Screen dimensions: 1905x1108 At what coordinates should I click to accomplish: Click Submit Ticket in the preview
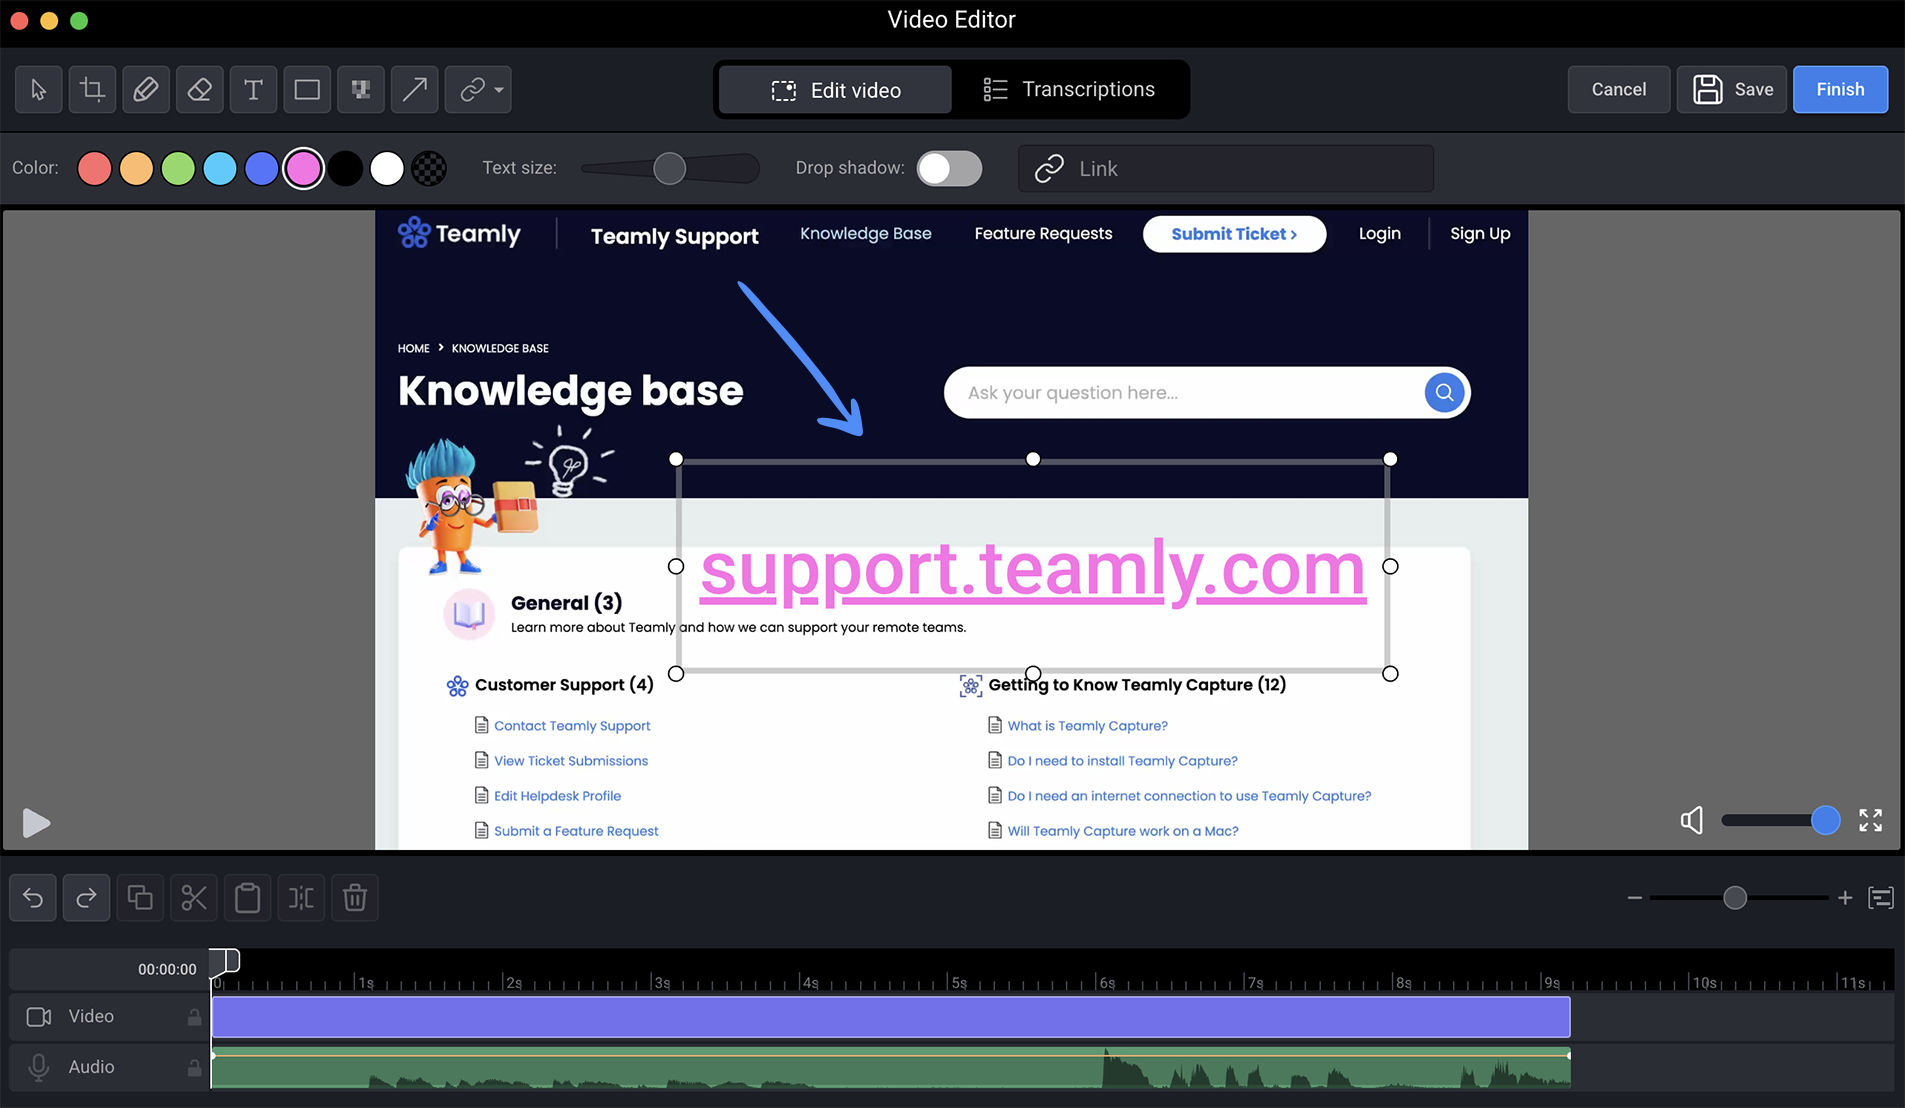(1234, 234)
